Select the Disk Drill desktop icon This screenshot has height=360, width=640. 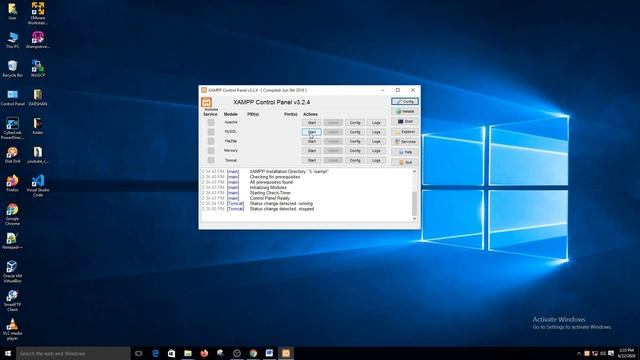[12, 155]
